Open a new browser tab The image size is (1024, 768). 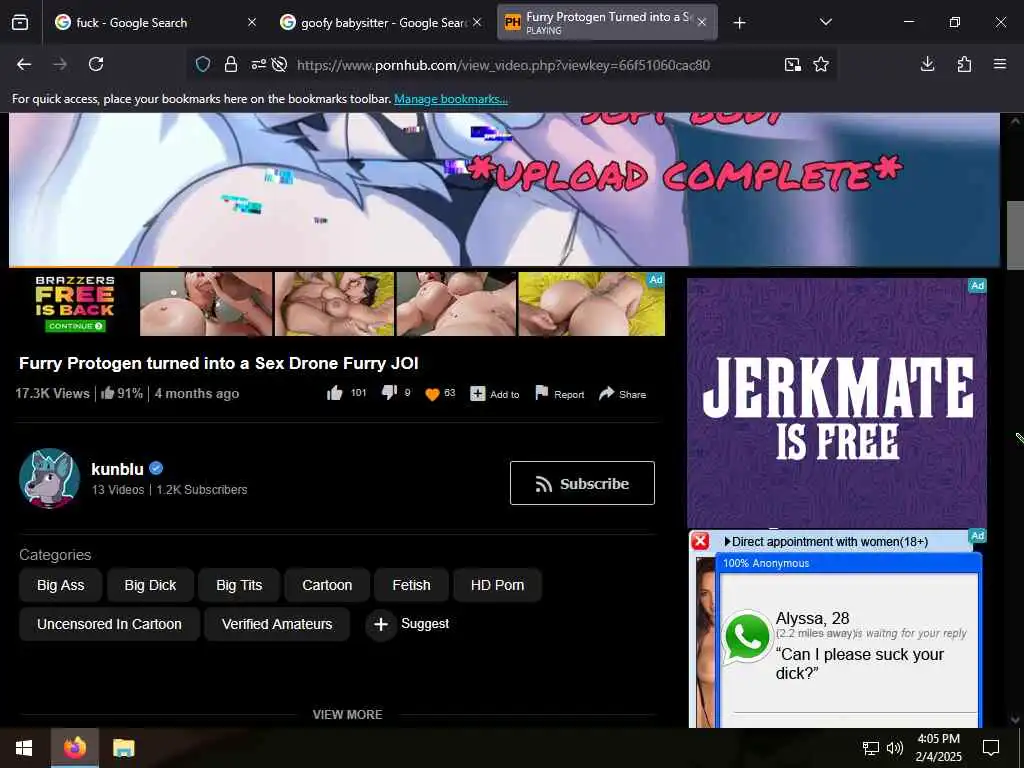point(739,23)
